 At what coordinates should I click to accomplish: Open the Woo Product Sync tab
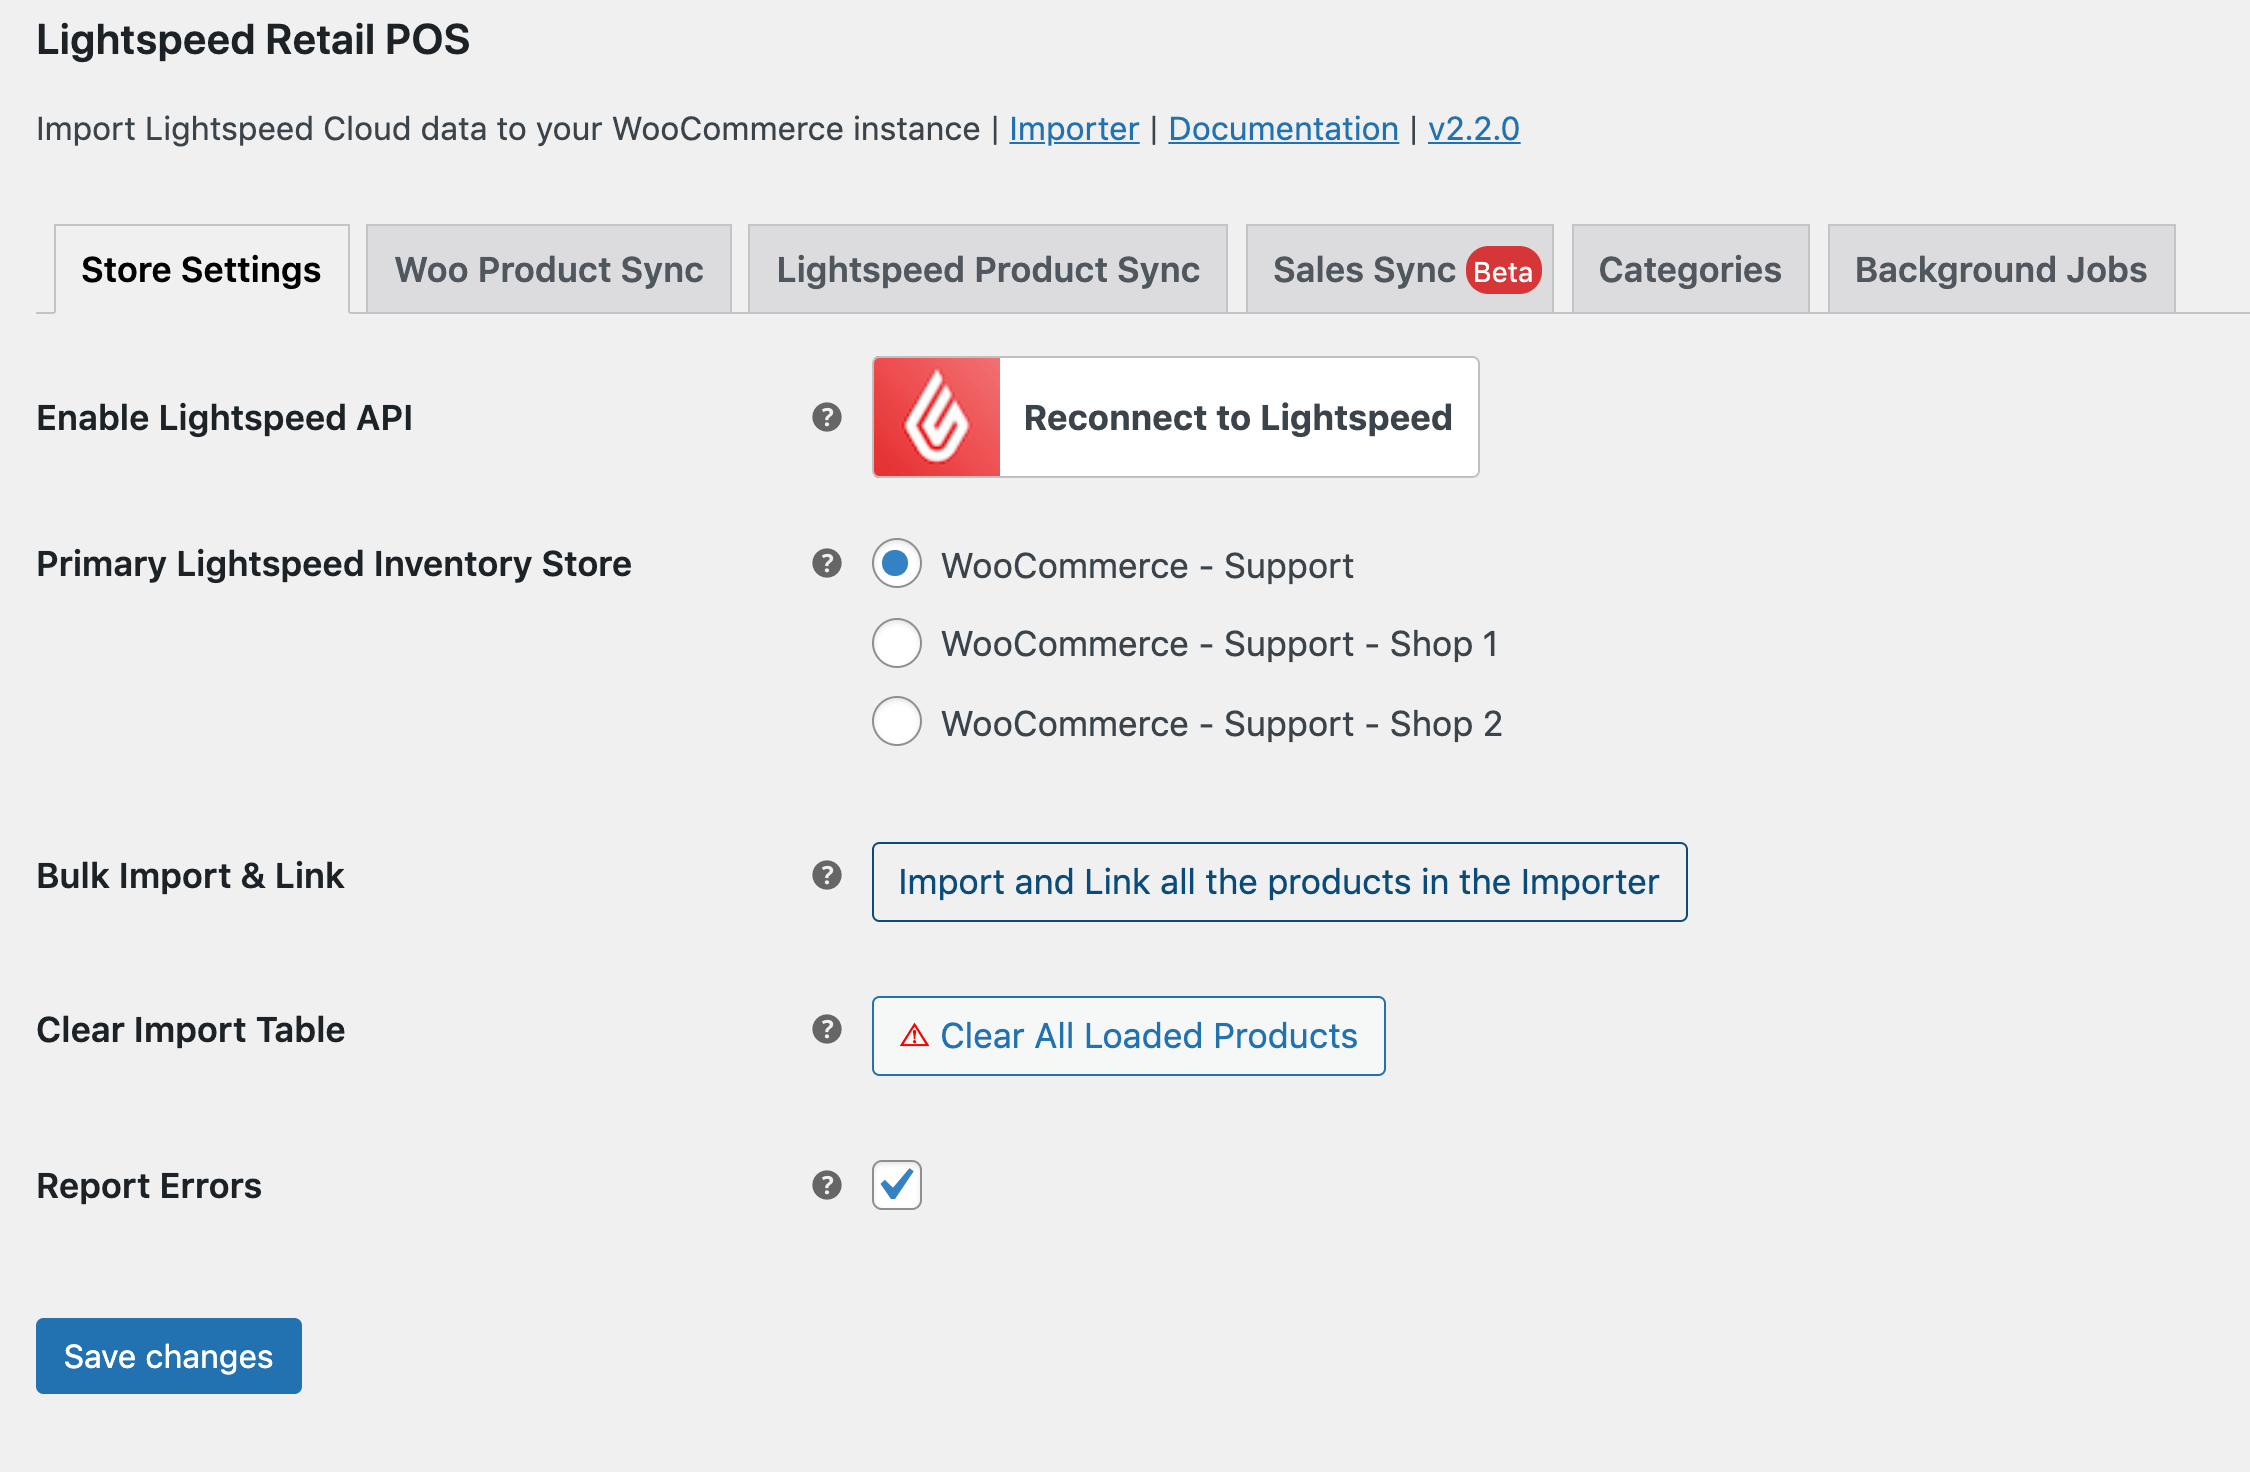point(549,269)
